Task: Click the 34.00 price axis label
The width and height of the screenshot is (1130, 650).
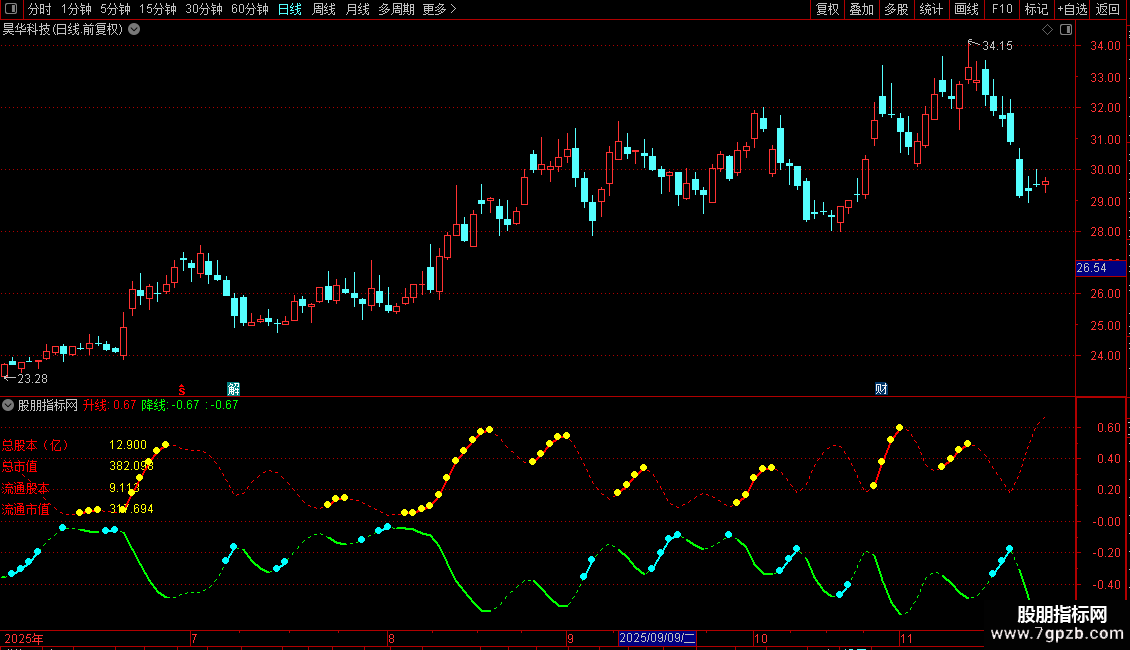Action: [1105, 46]
